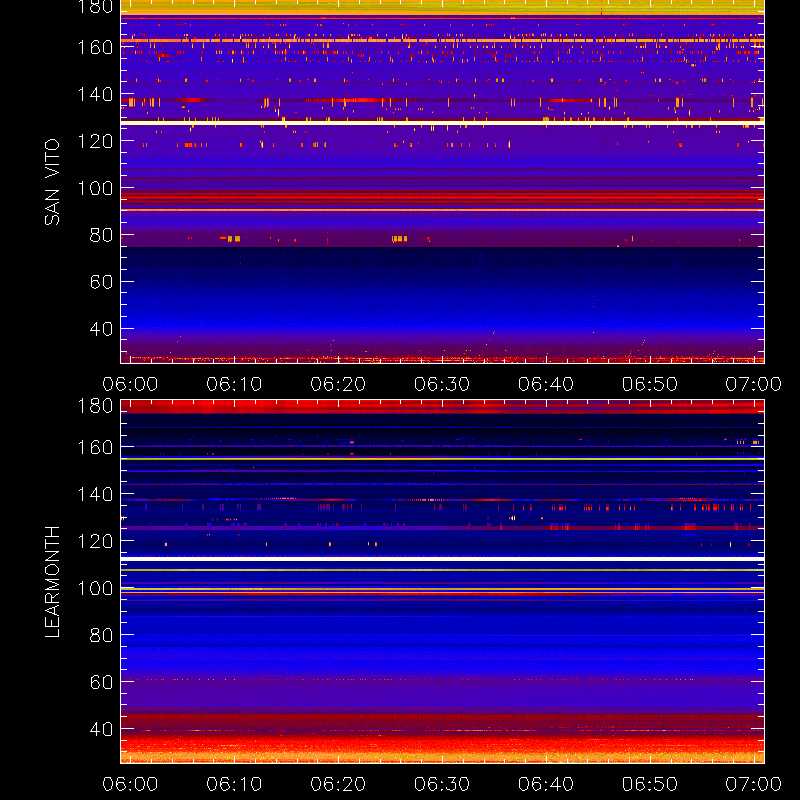Select 160 label on Learmonth frequency axis
Screen dimensions: 800x800
click(x=95, y=447)
